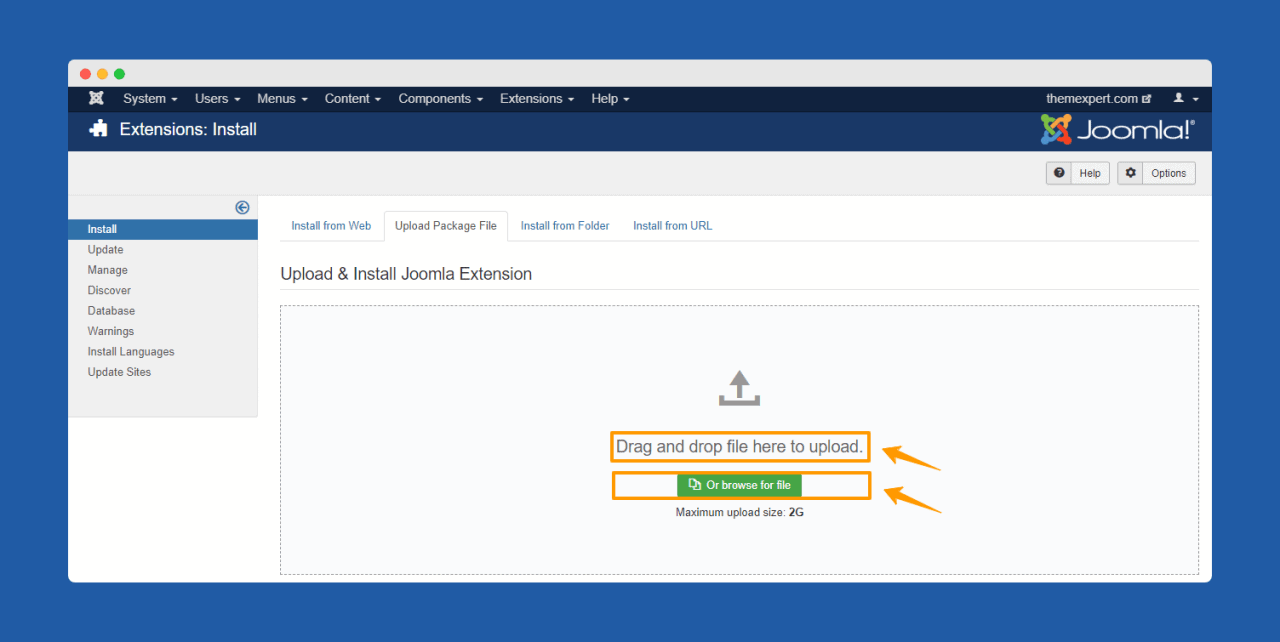
Task: Click the upload arrow icon in the drop area
Action: (x=739, y=388)
